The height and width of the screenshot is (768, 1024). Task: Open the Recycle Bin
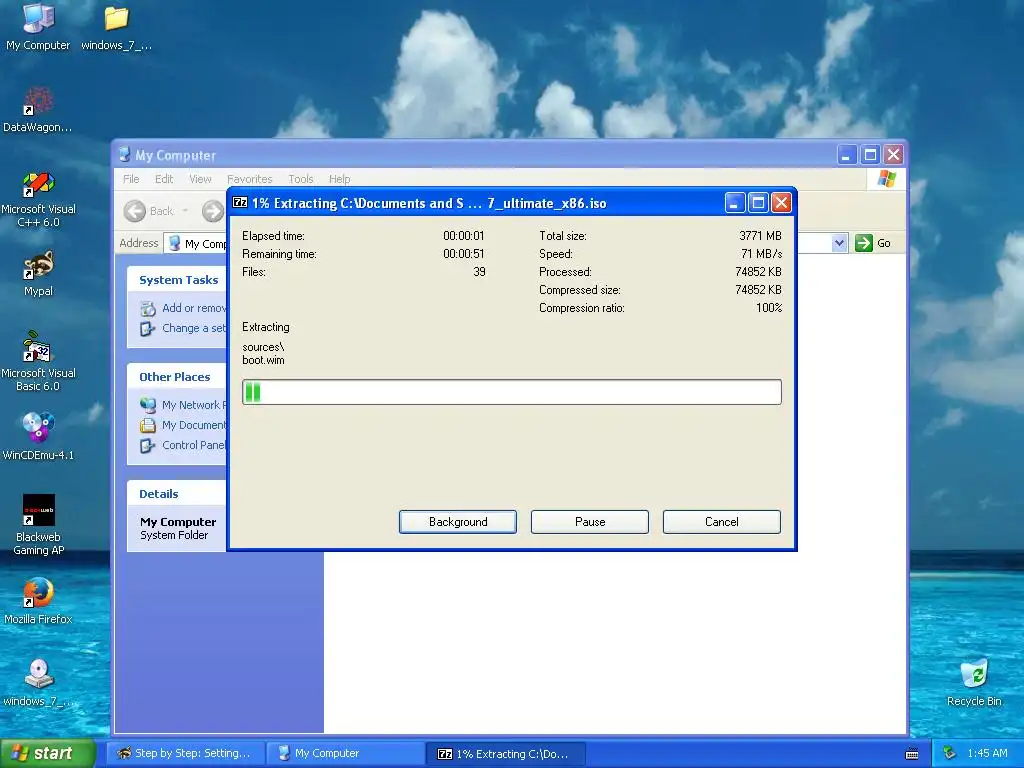pos(974,683)
